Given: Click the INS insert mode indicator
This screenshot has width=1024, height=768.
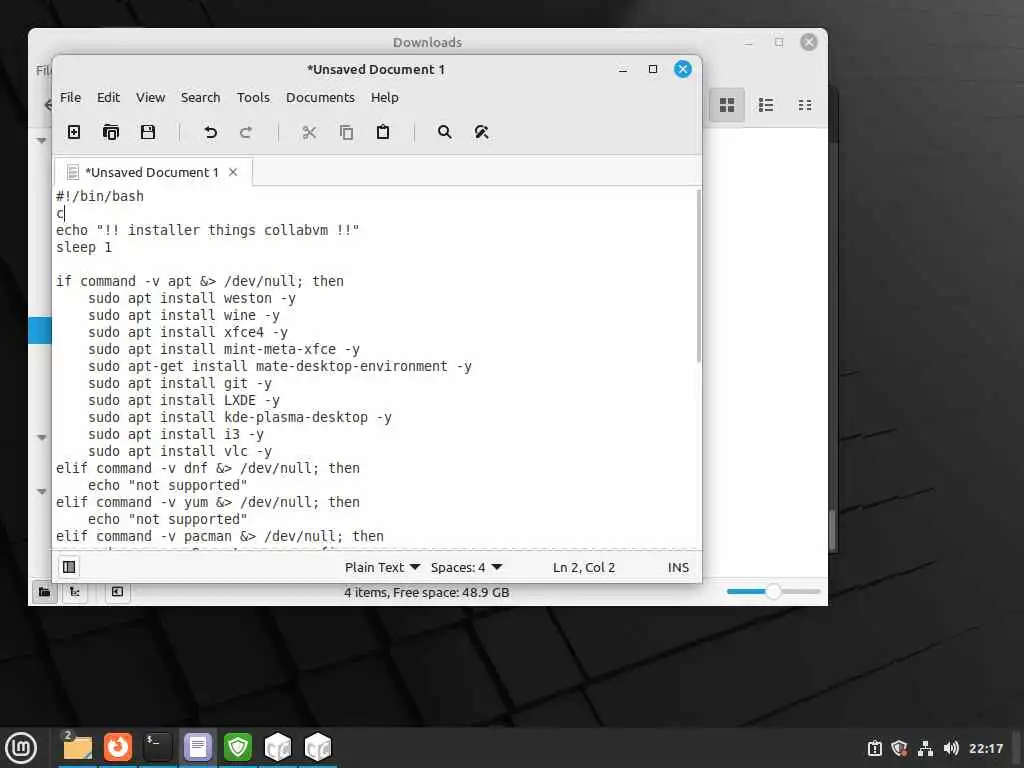Looking at the screenshot, I should click(x=678, y=568).
